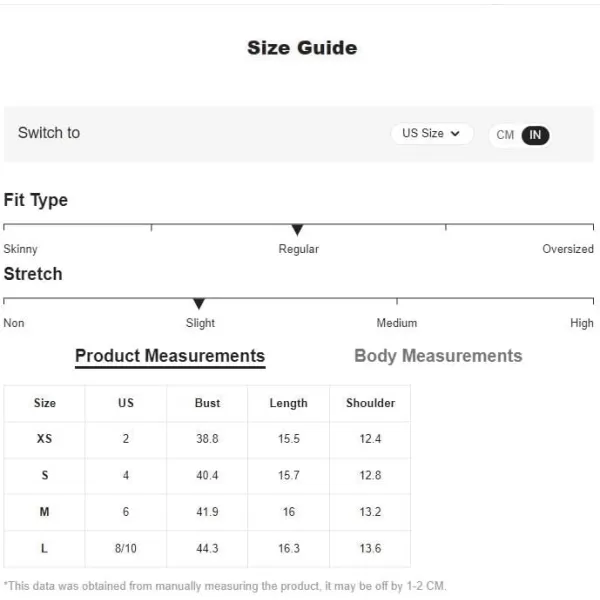Screen dimensions: 600x600
Task: Open the US Size dropdown
Action: tap(432, 134)
